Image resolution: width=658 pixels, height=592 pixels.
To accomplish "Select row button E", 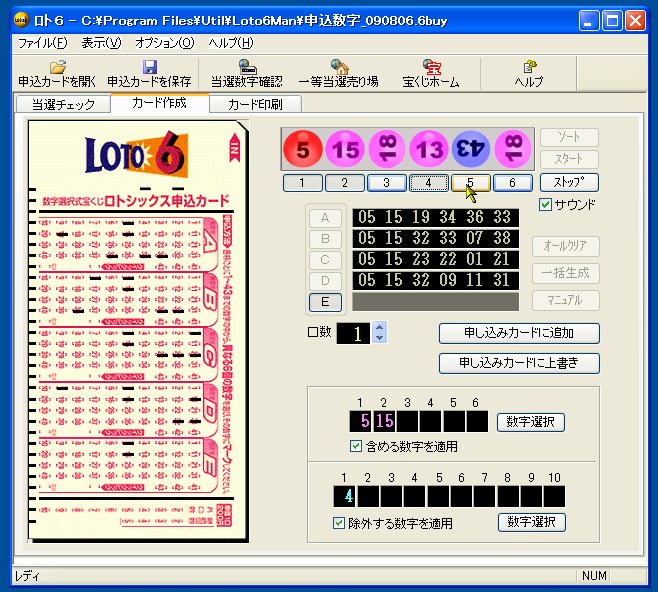I will [x=325, y=302].
